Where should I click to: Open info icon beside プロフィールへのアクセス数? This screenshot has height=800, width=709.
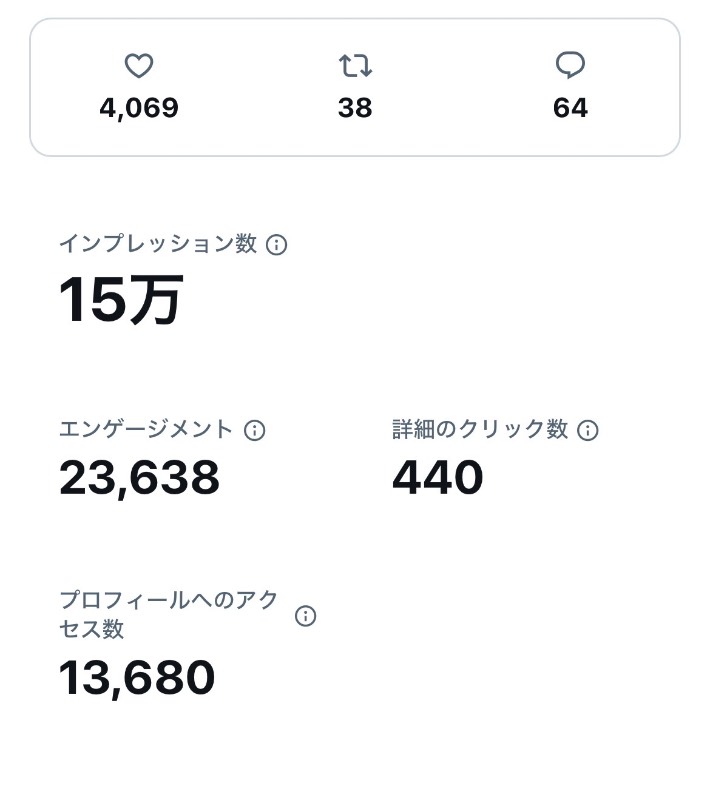(306, 616)
